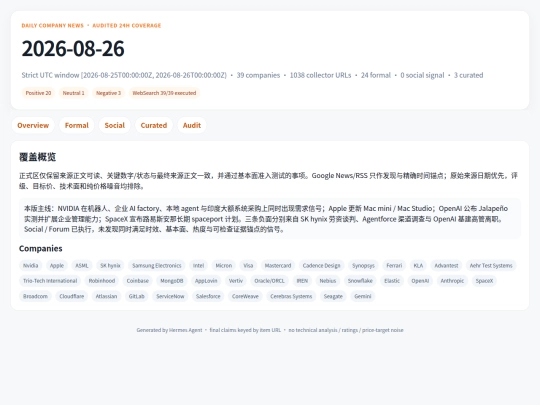Select the Coinbase company chip
Screen dimensions: 540x405
[138, 281]
